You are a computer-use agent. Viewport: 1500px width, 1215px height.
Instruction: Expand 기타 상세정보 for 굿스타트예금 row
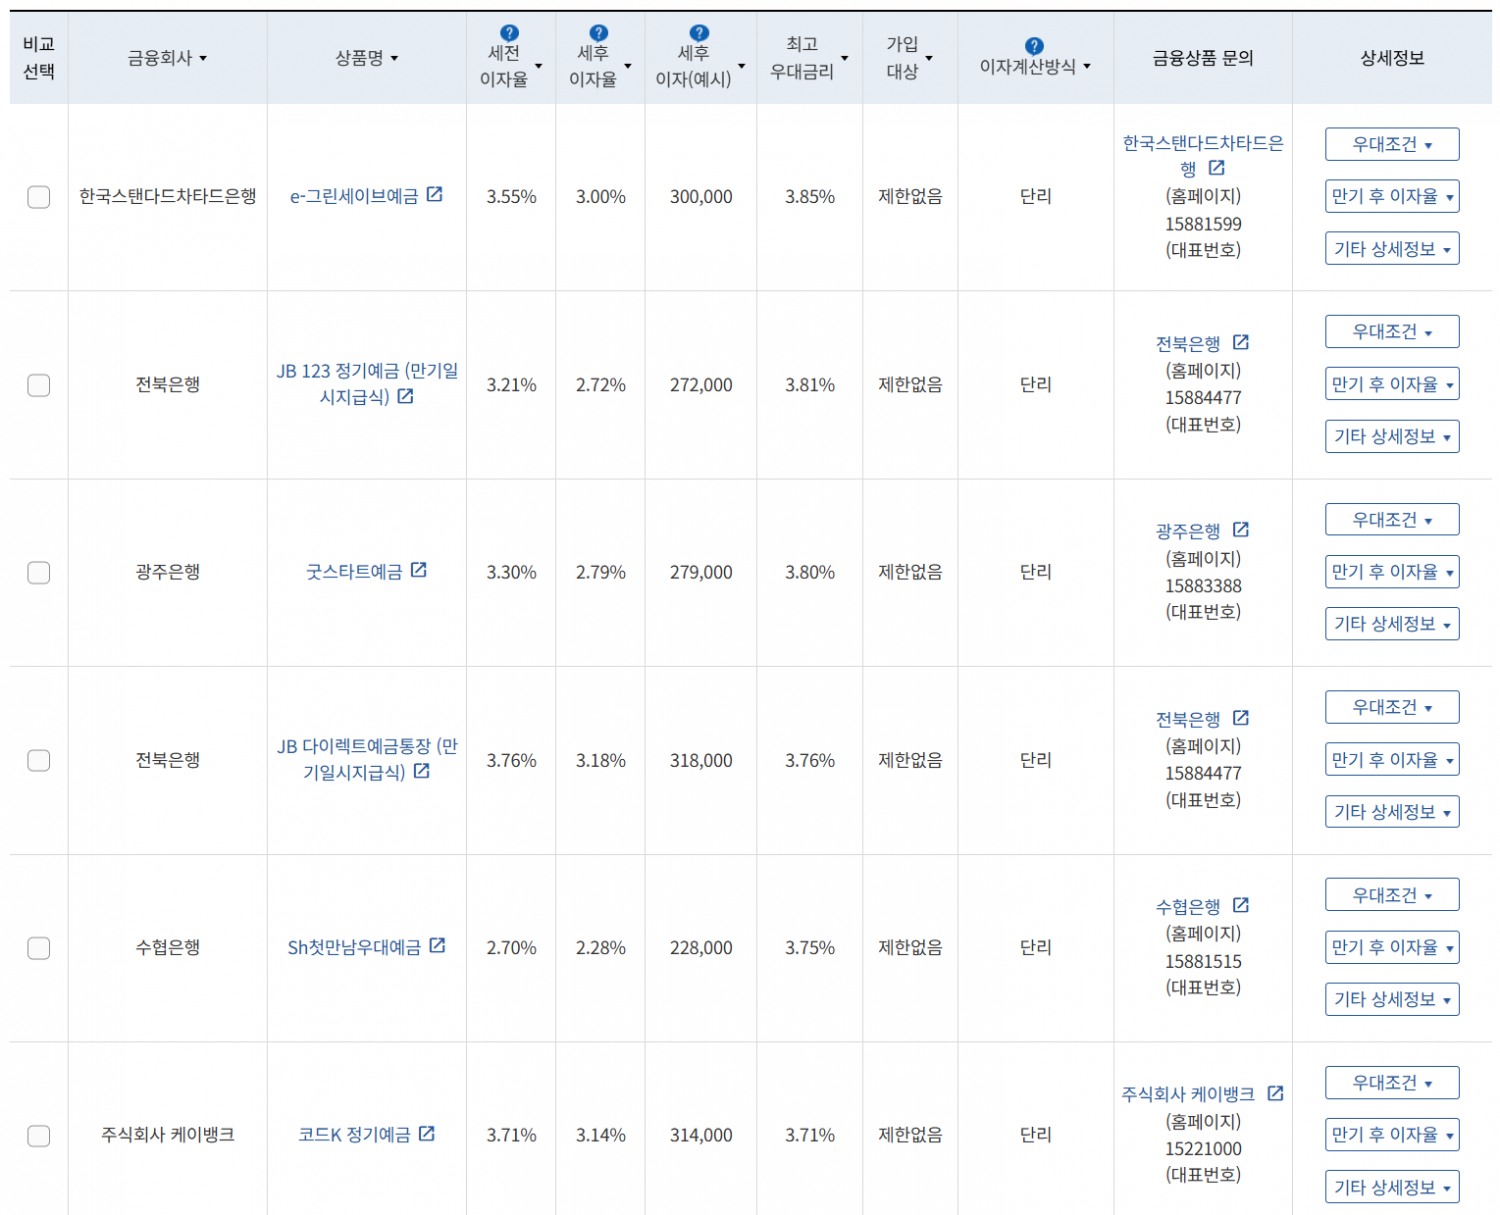[x=1392, y=624]
